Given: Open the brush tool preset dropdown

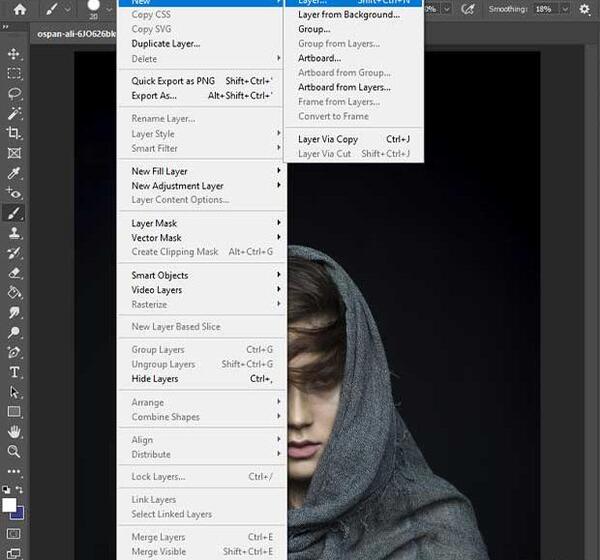Looking at the screenshot, I should (x=67, y=10).
